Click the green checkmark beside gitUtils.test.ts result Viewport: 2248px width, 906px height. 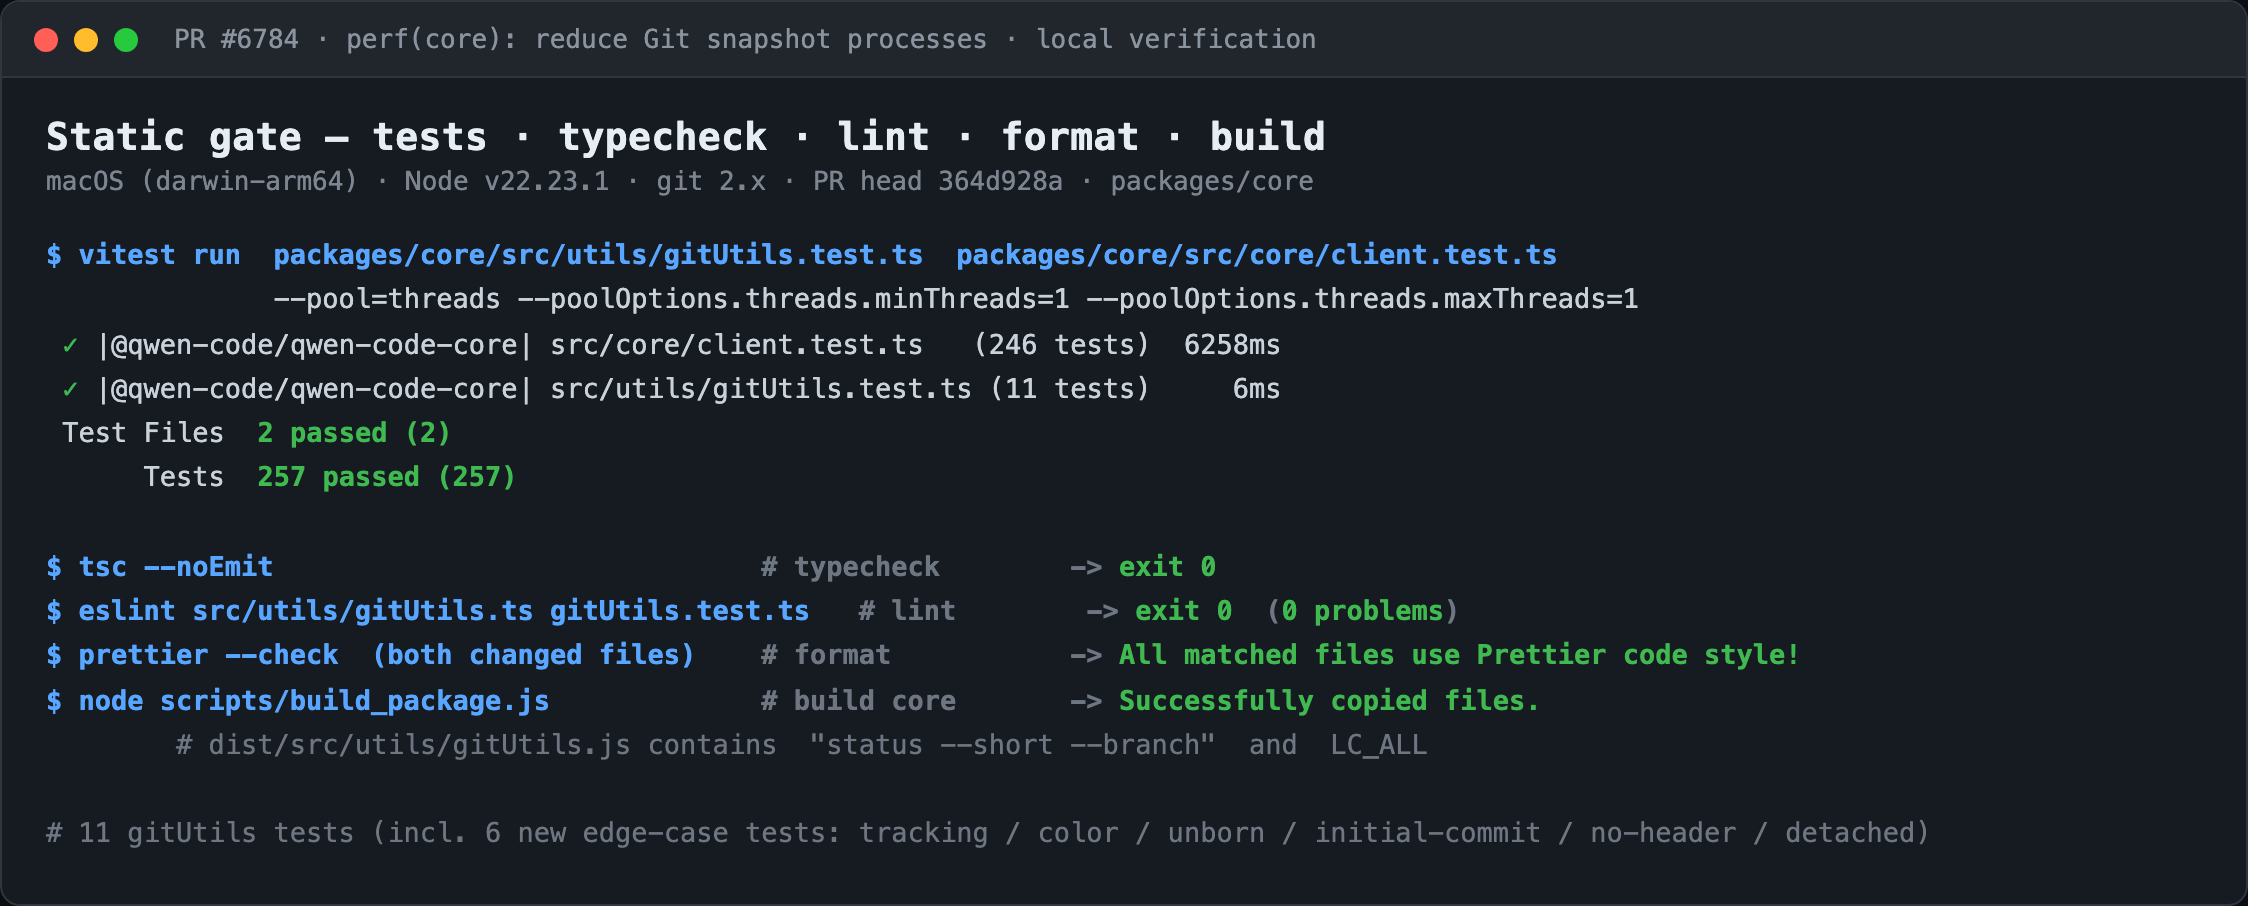click(x=70, y=389)
